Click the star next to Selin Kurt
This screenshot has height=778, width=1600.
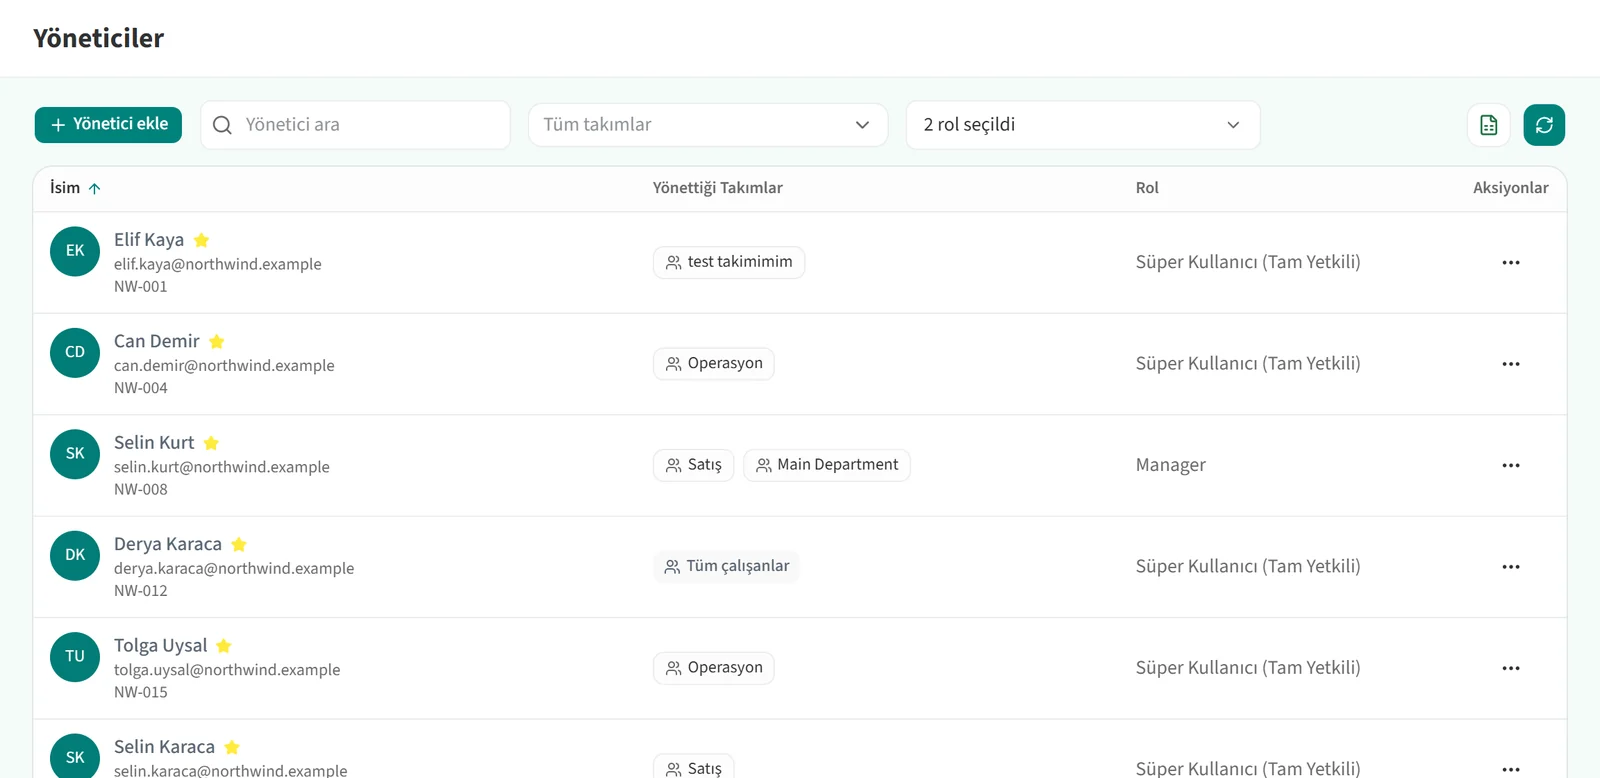[x=211, y=443]
